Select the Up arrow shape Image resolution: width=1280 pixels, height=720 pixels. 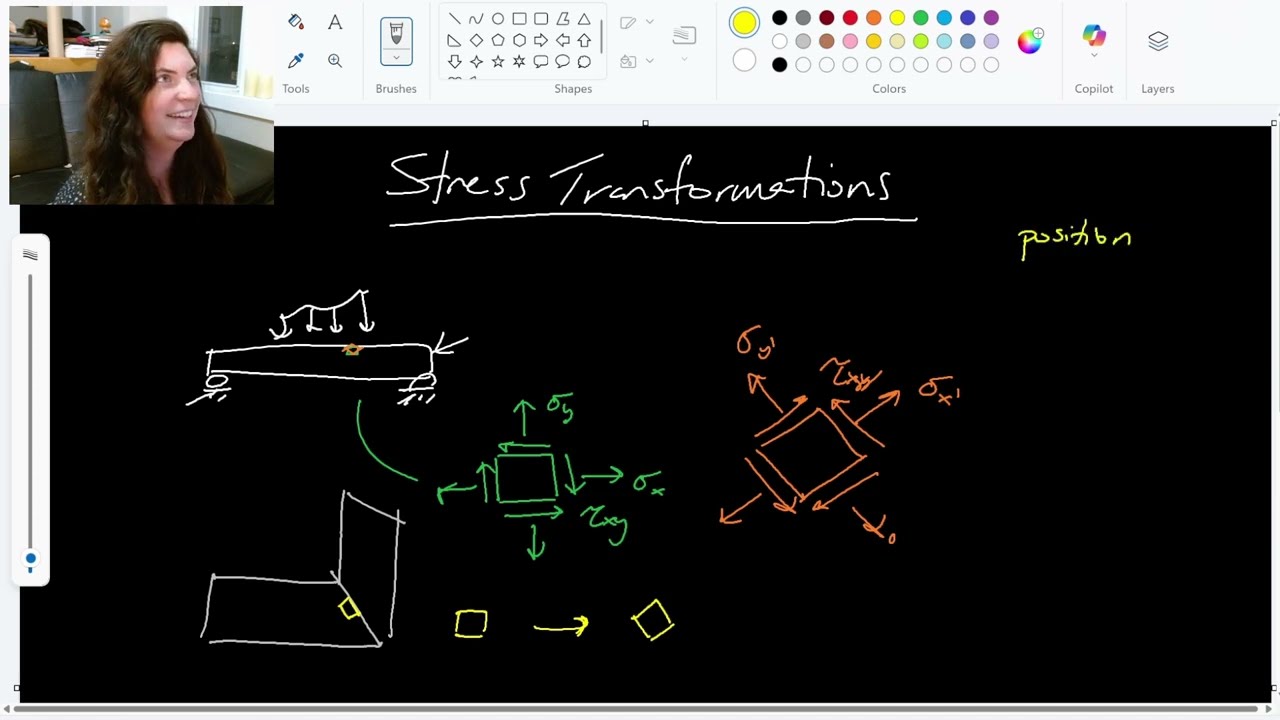(x=584, y=40)
